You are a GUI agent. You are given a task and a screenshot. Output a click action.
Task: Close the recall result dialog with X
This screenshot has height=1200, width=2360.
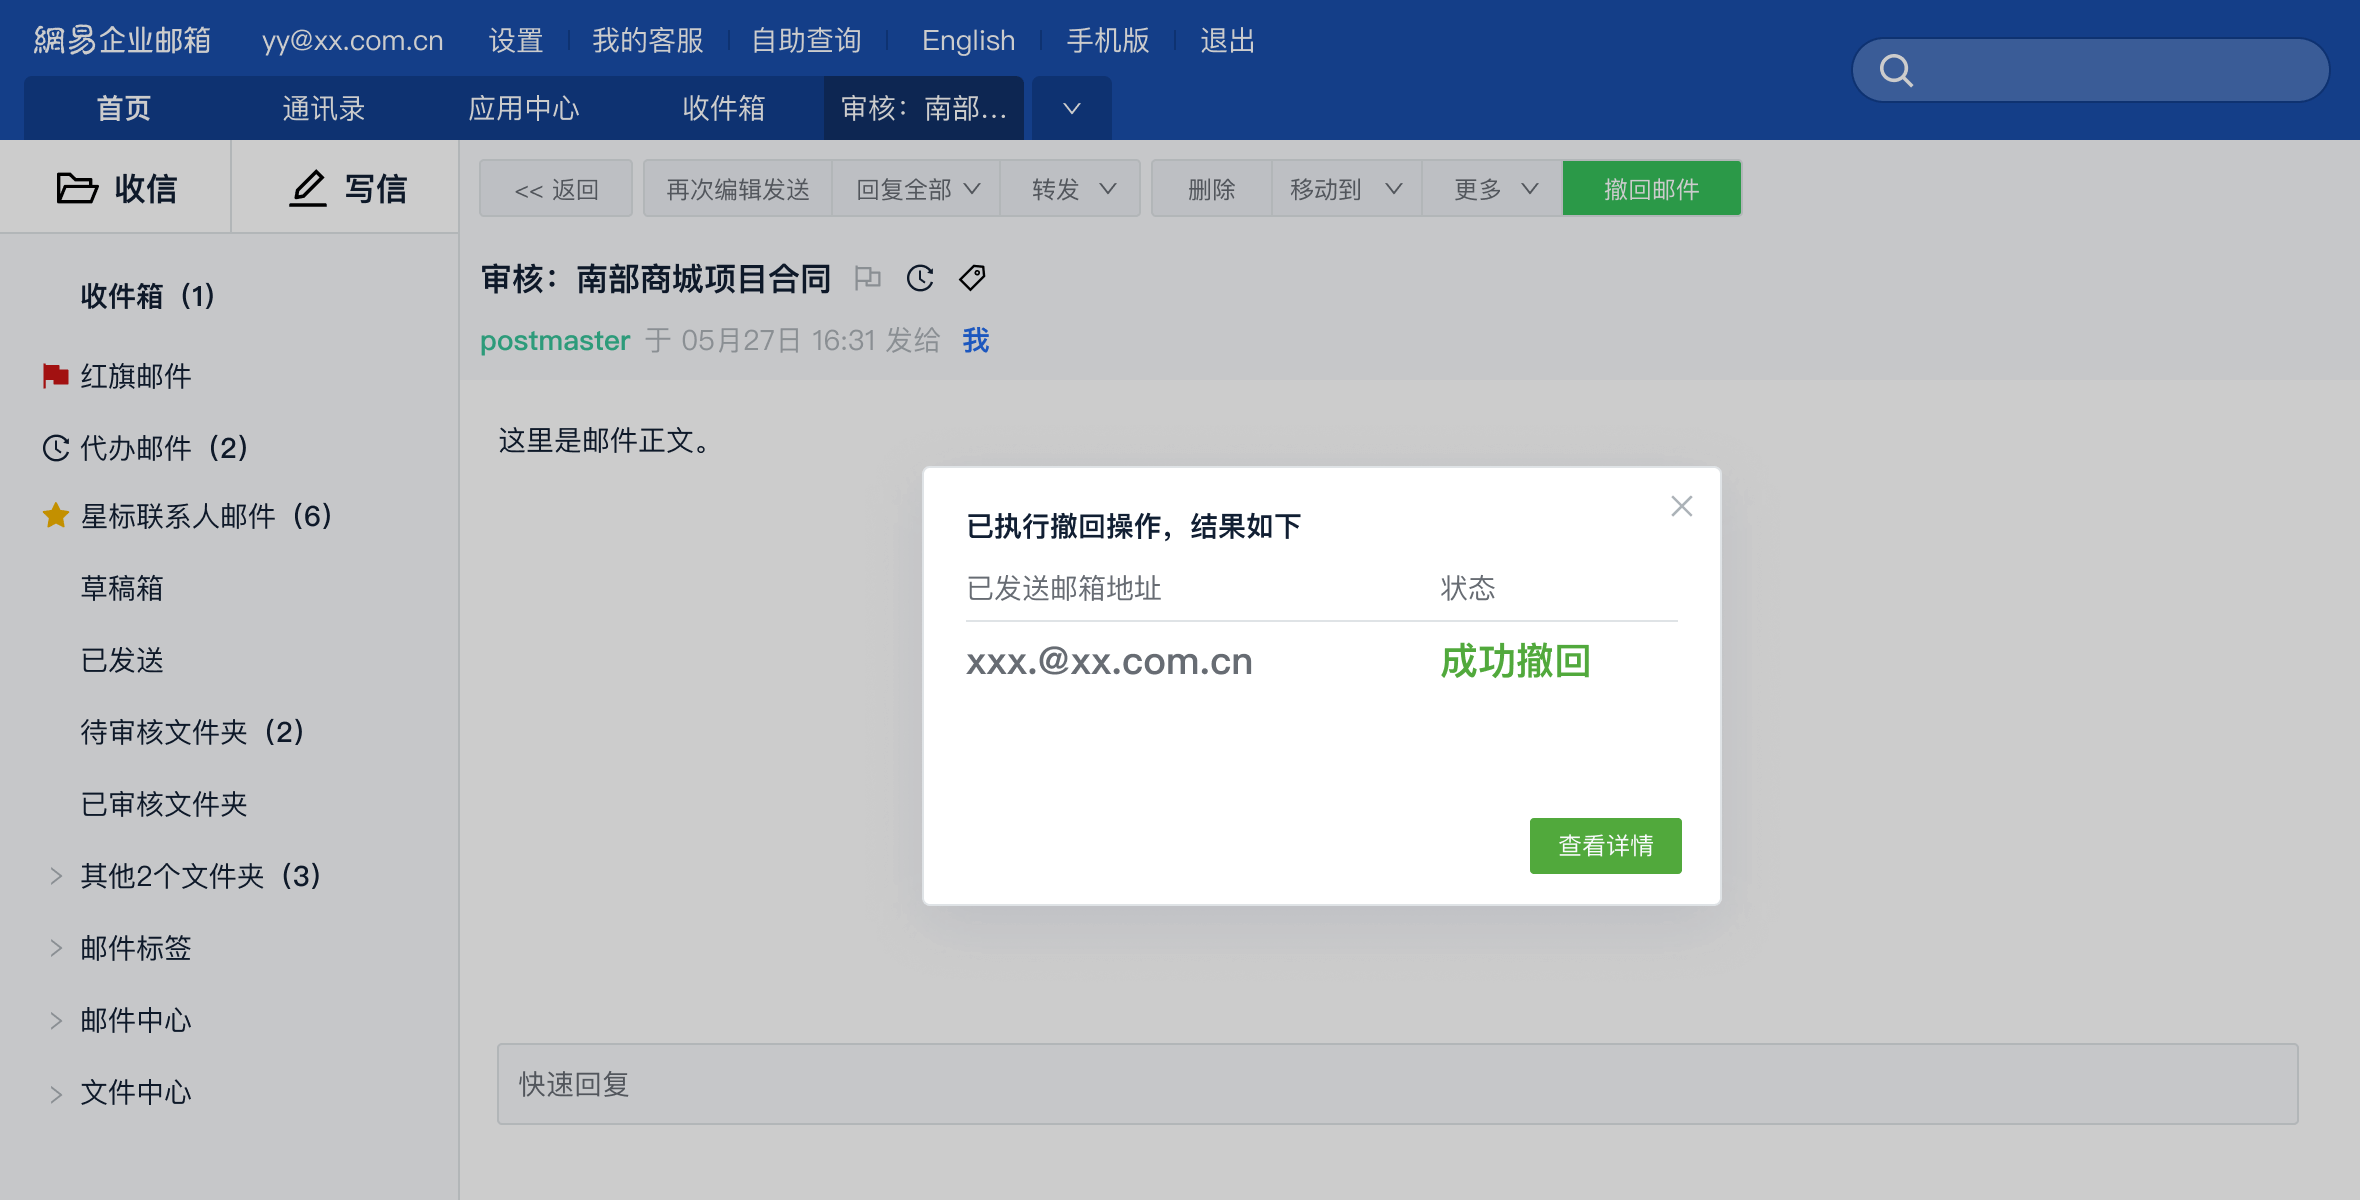tap(1681, 506)
